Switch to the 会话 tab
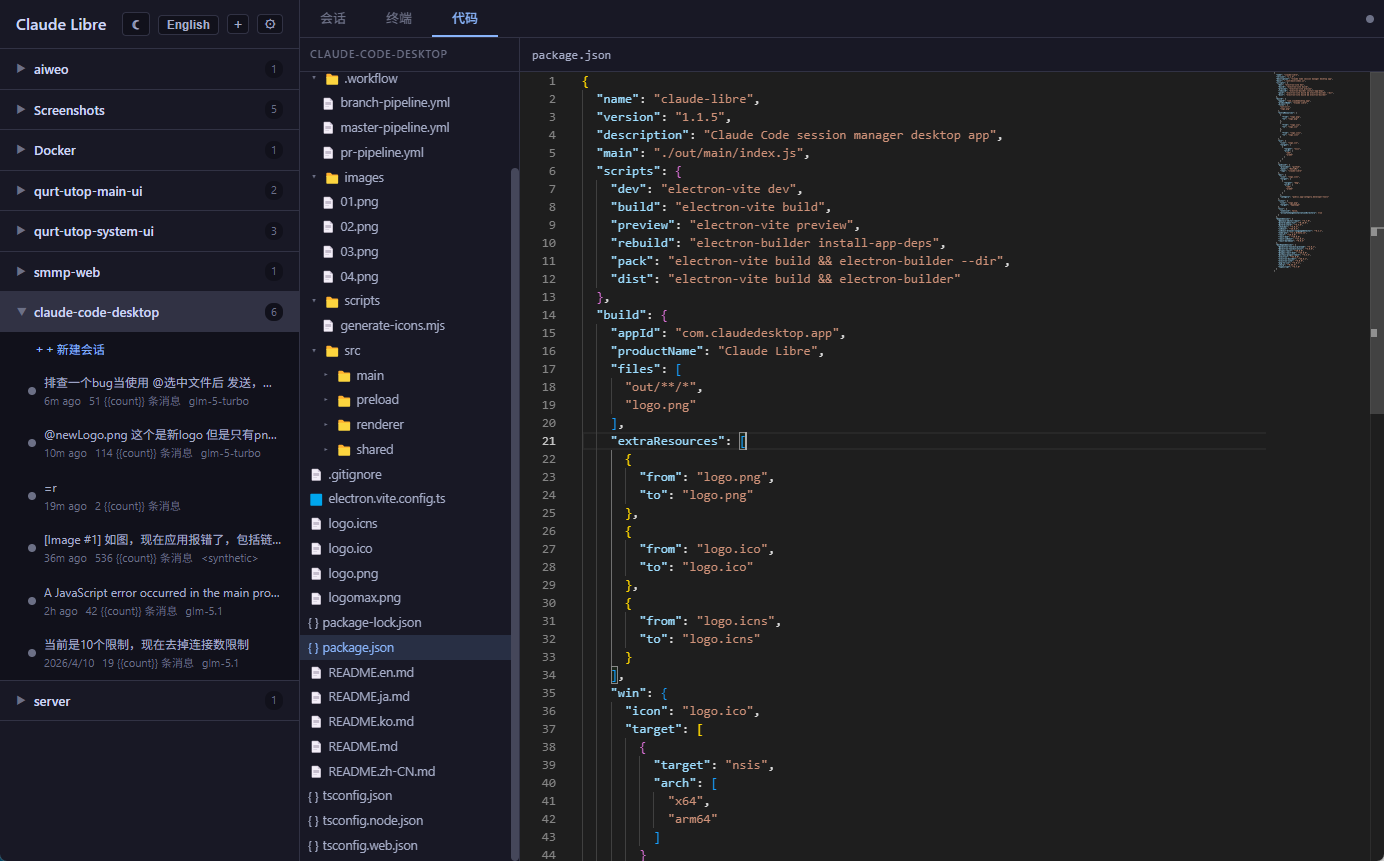The height and width of the screenshot is (861, 1384). point(333,18)
